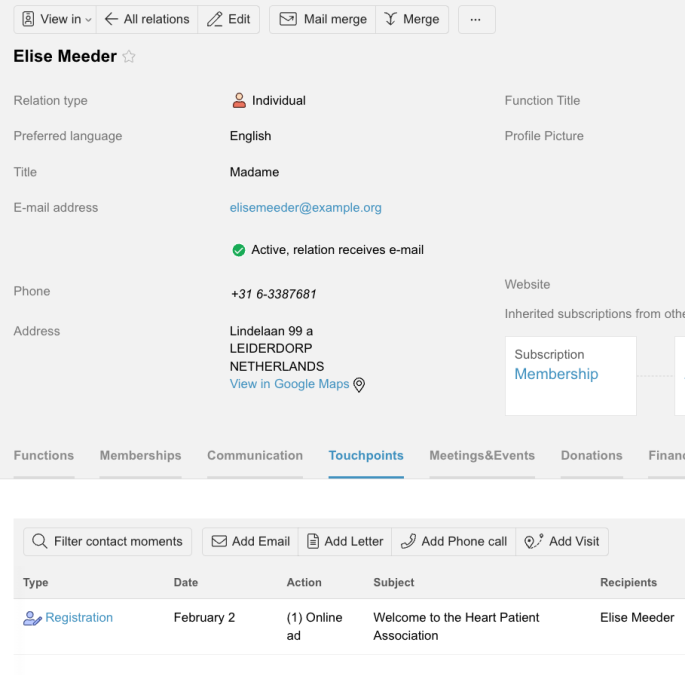This screenshot has width=685, height=685.
Task: Open the View in dropdown
Action: (x=55, y=19)
